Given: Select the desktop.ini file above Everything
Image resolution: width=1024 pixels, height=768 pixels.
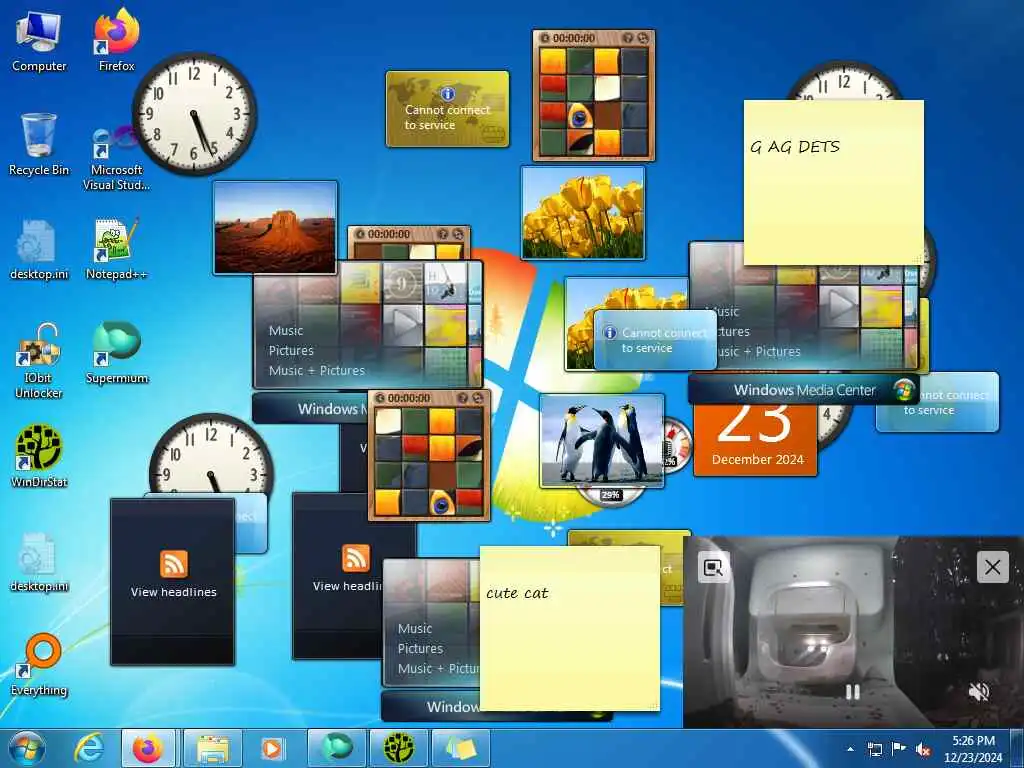Looking at the screenshot, I should coord(39,561).
